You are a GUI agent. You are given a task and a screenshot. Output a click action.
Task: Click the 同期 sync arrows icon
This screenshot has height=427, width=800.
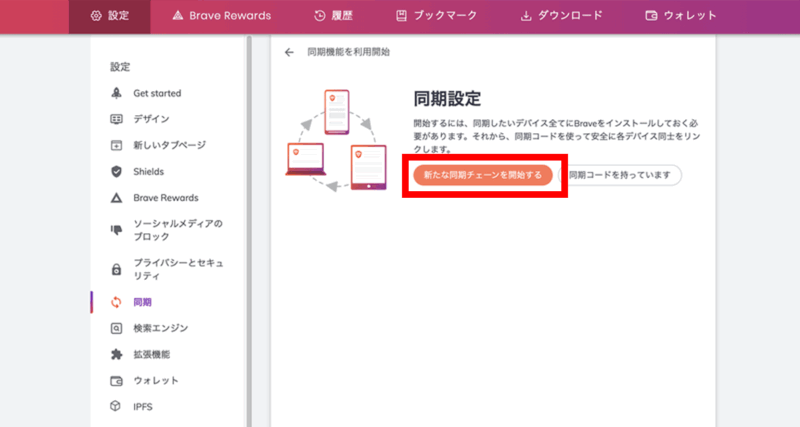116,302
